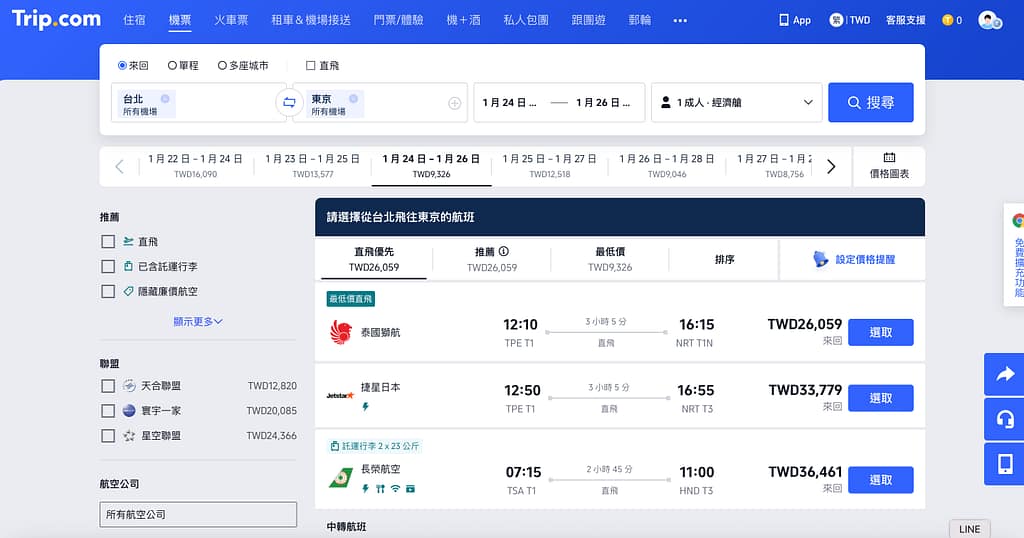Open the passenger and cabin dropdown
Screen dimensions: 1024x538
pos(737,103)
